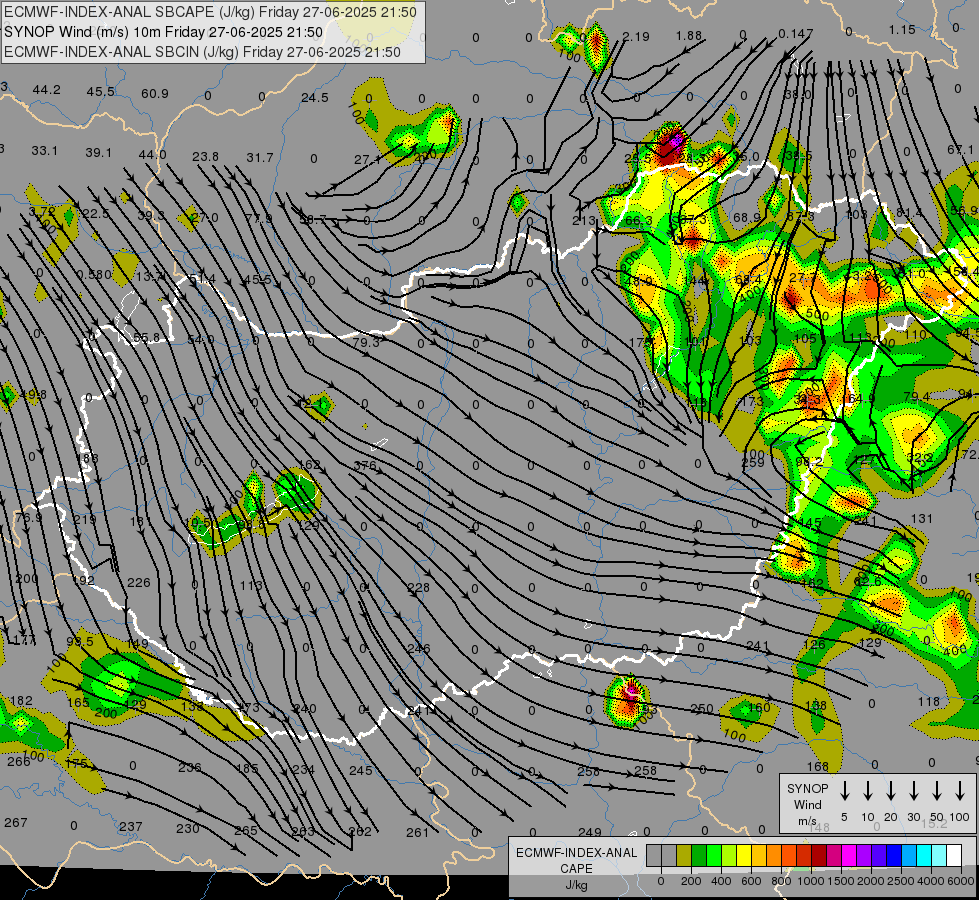Click the 1500 tick label on colorbar
979x900 pixels.
(840, 881)
